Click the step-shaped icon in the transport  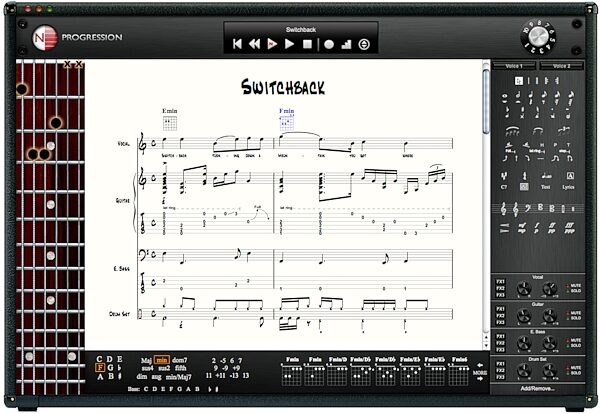pyautogui.click(x=346, y=45)
